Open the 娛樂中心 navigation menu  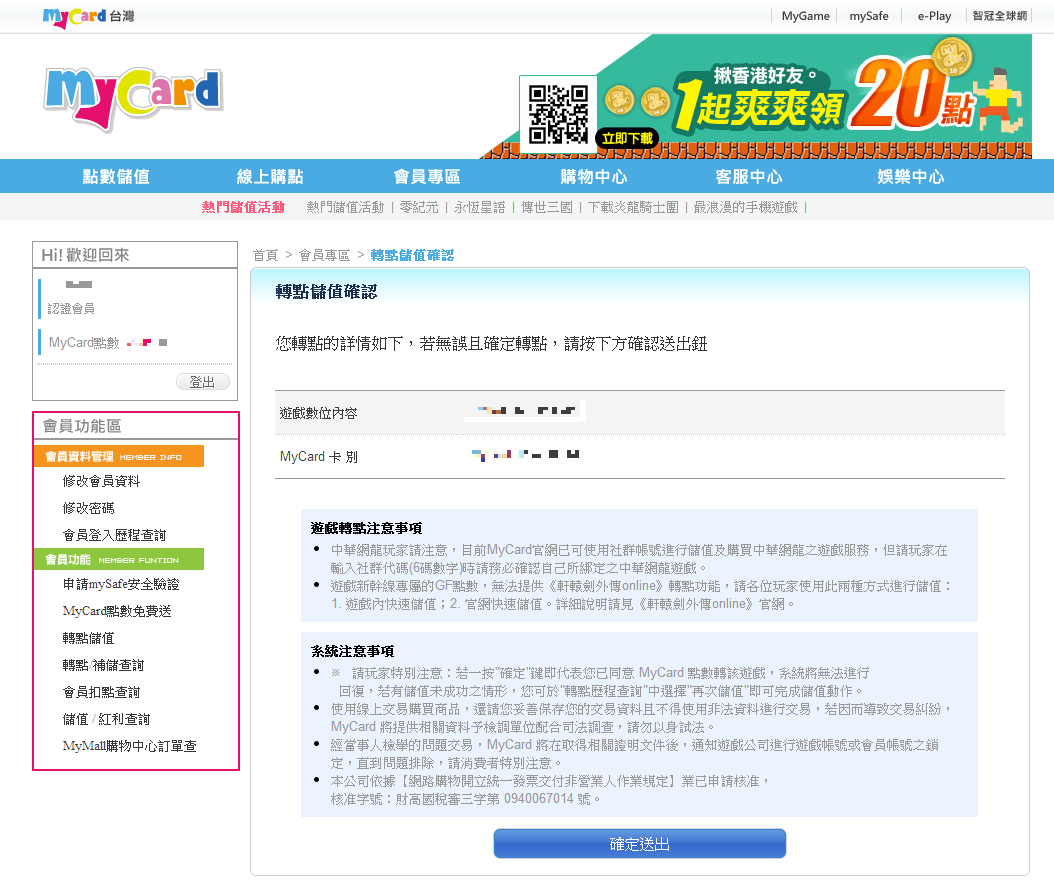coord(910,177)
